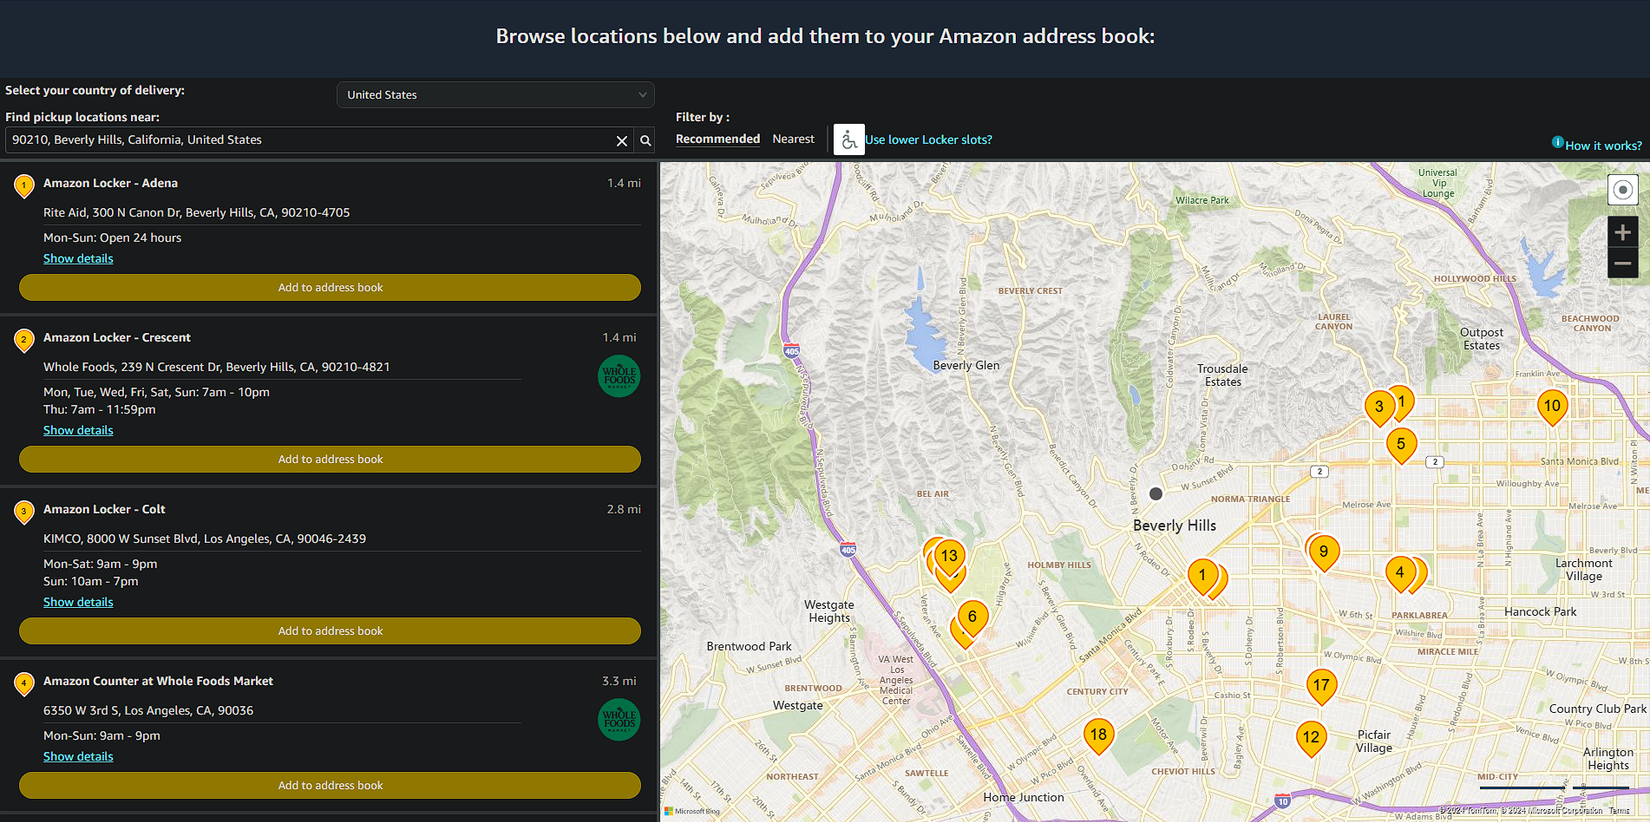Switch to the Nearest filter
Image resolution: width=1650 pixels, height=822 pixels.
(793, 140)
